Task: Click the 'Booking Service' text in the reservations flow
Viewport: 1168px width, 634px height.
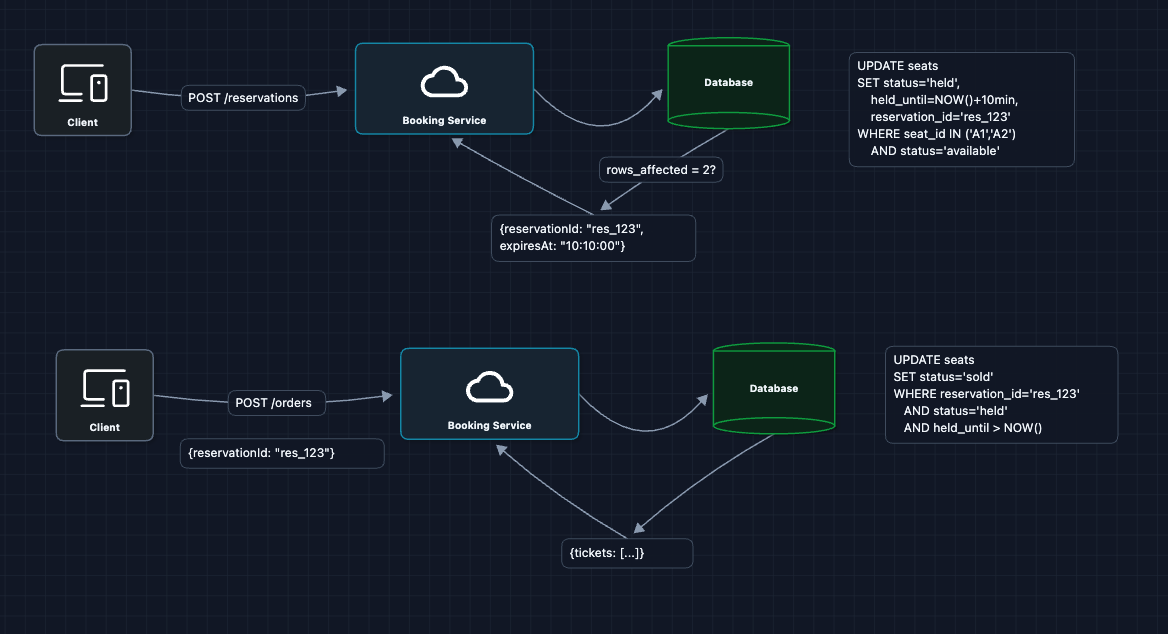Action: coord(444,121)
